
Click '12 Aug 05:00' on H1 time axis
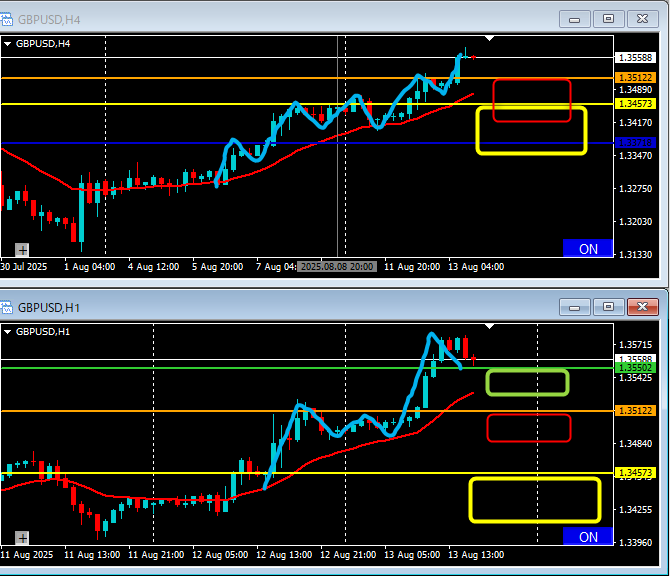tap(220, 555)
